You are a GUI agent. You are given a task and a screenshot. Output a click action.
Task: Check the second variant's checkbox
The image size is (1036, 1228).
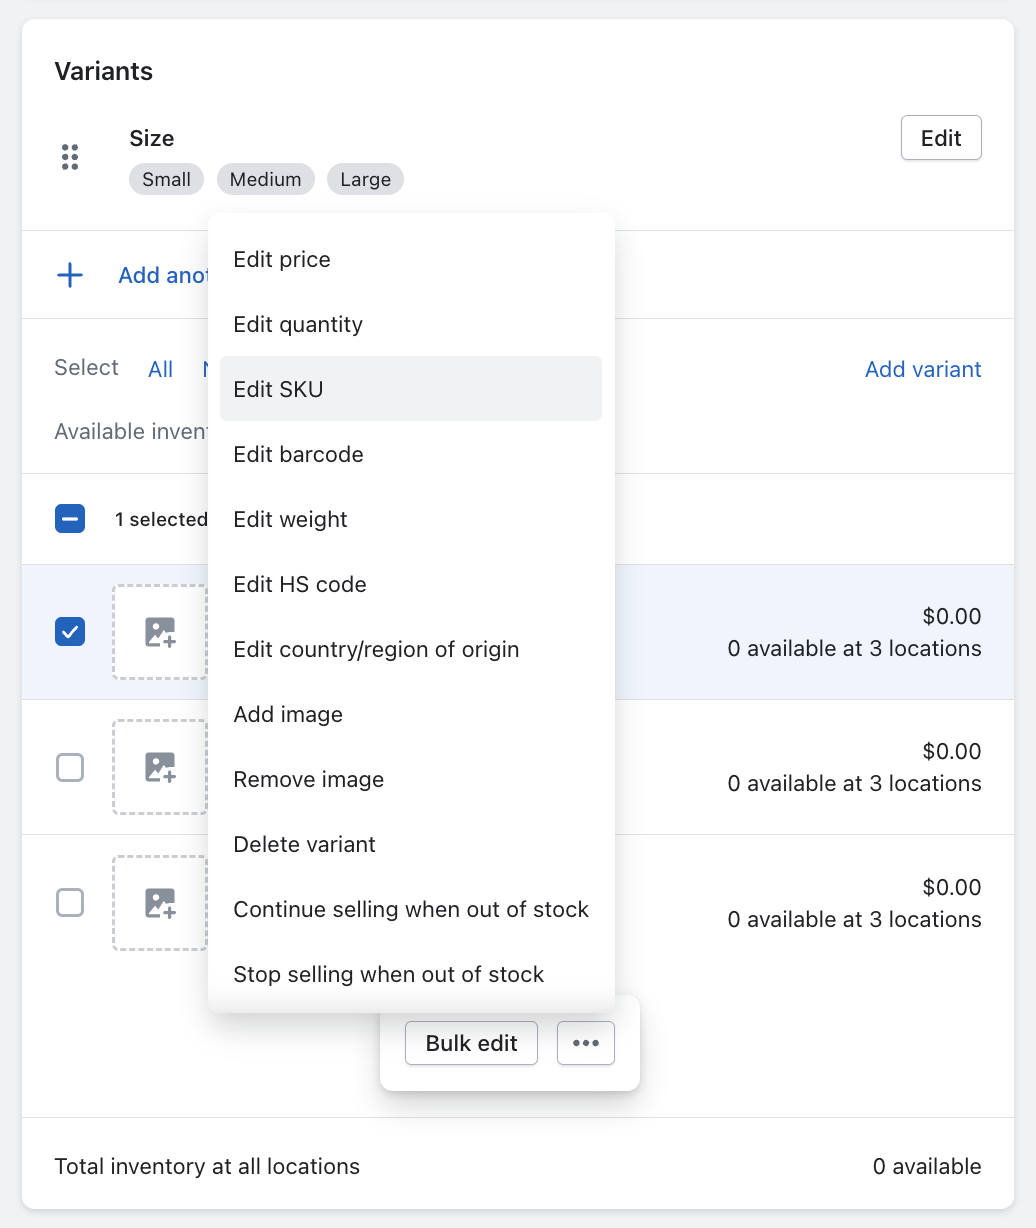pos(70,767)
